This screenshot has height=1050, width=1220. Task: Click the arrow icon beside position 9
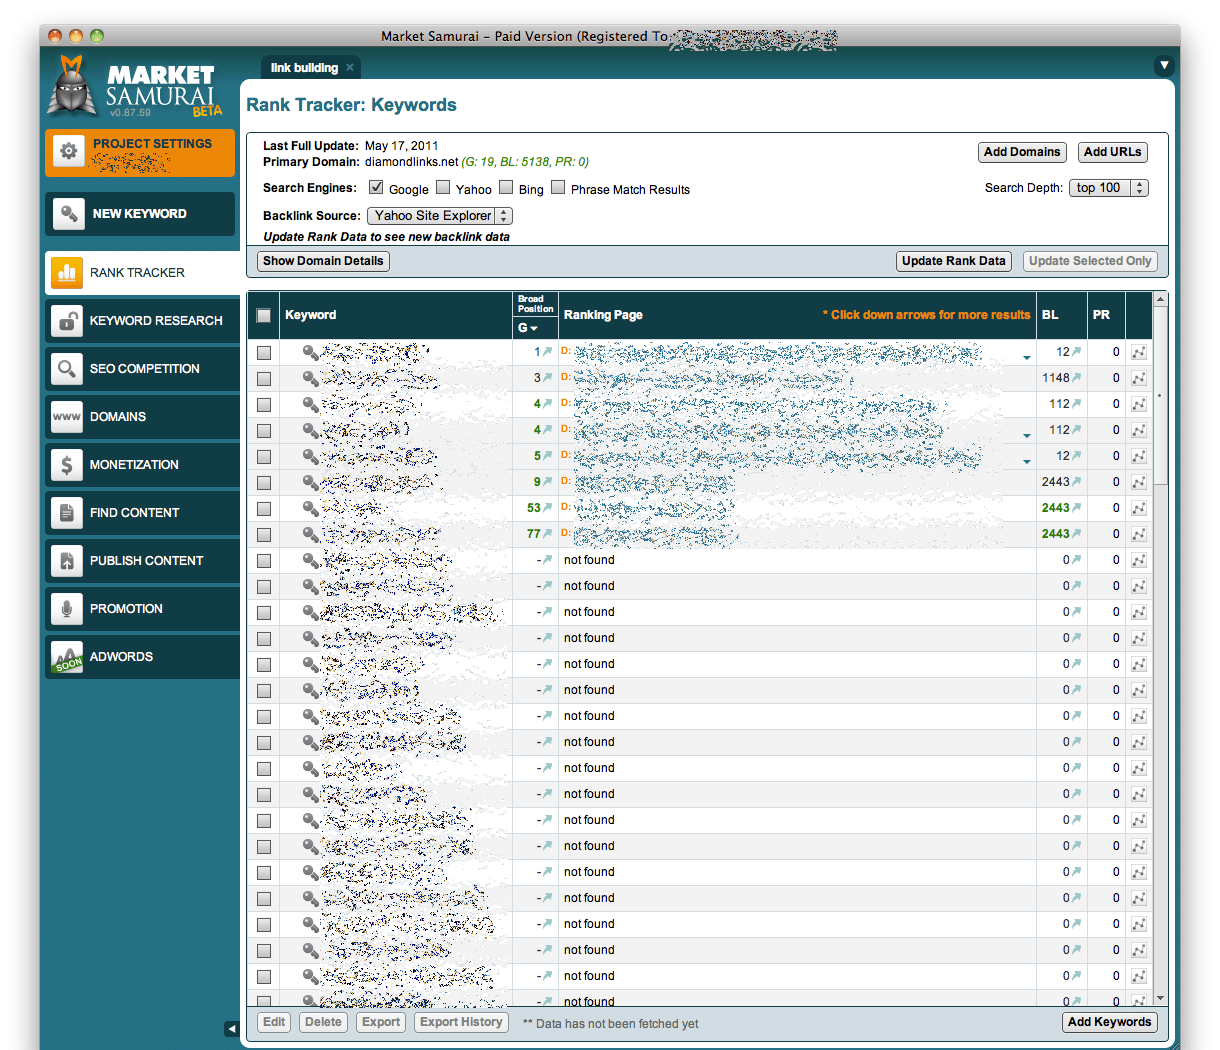pyautogui.click(x=547, y=481)
